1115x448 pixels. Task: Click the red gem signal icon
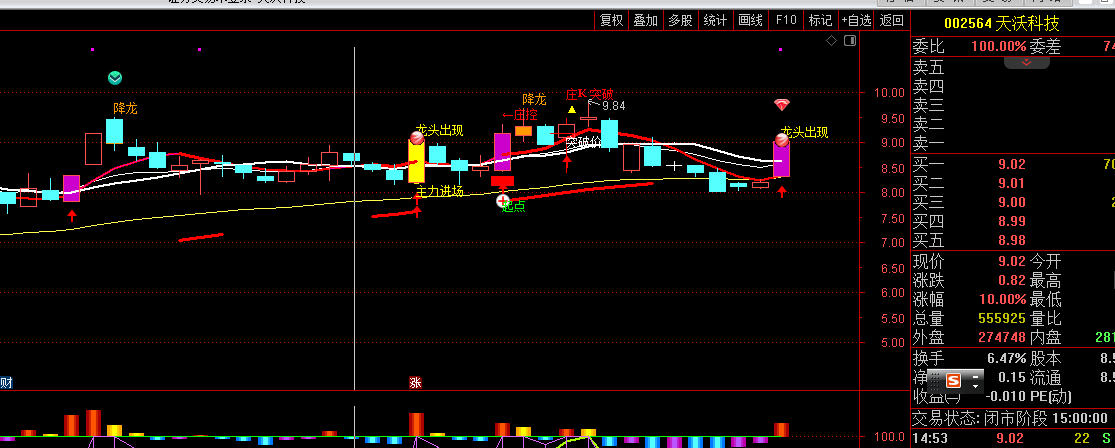click(x=781, y=105)
